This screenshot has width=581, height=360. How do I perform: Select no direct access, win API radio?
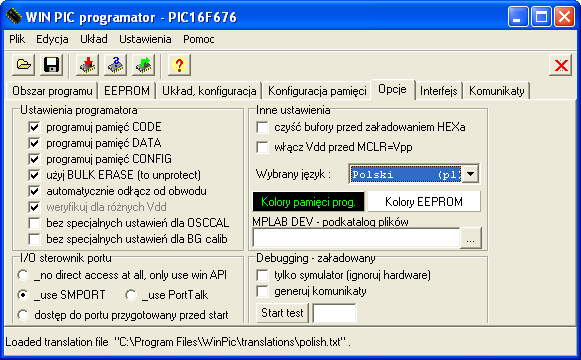click(x=23, y=275)
